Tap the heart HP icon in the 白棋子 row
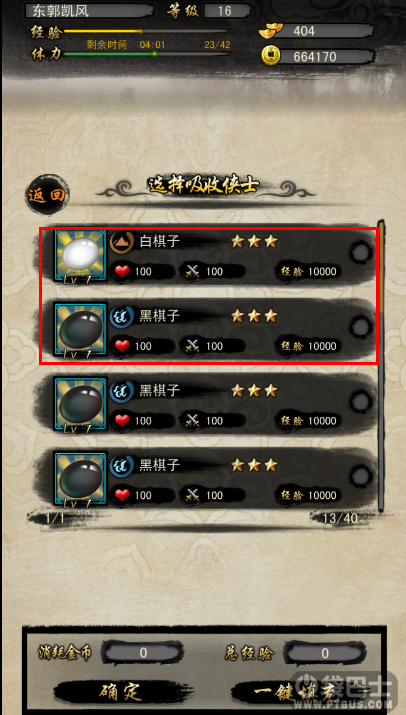Viewport: 406px width, 715px height. 122,272
